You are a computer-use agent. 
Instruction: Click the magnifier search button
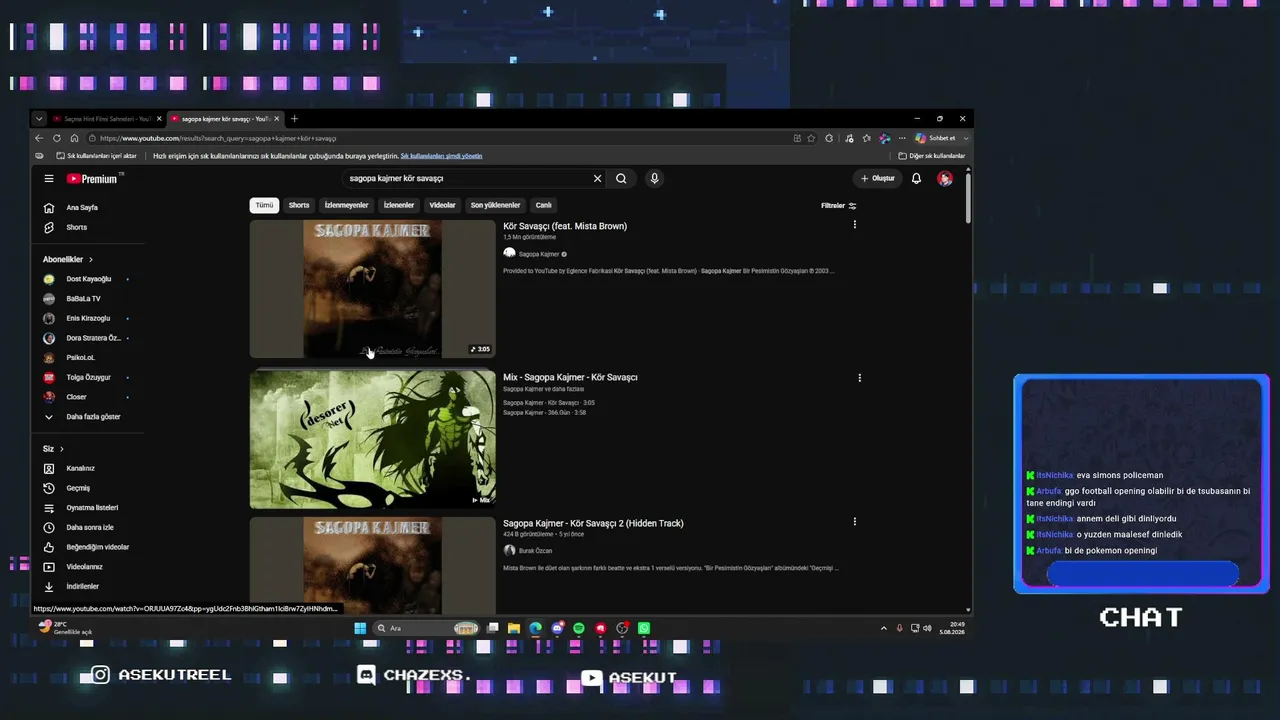[621, 179]
